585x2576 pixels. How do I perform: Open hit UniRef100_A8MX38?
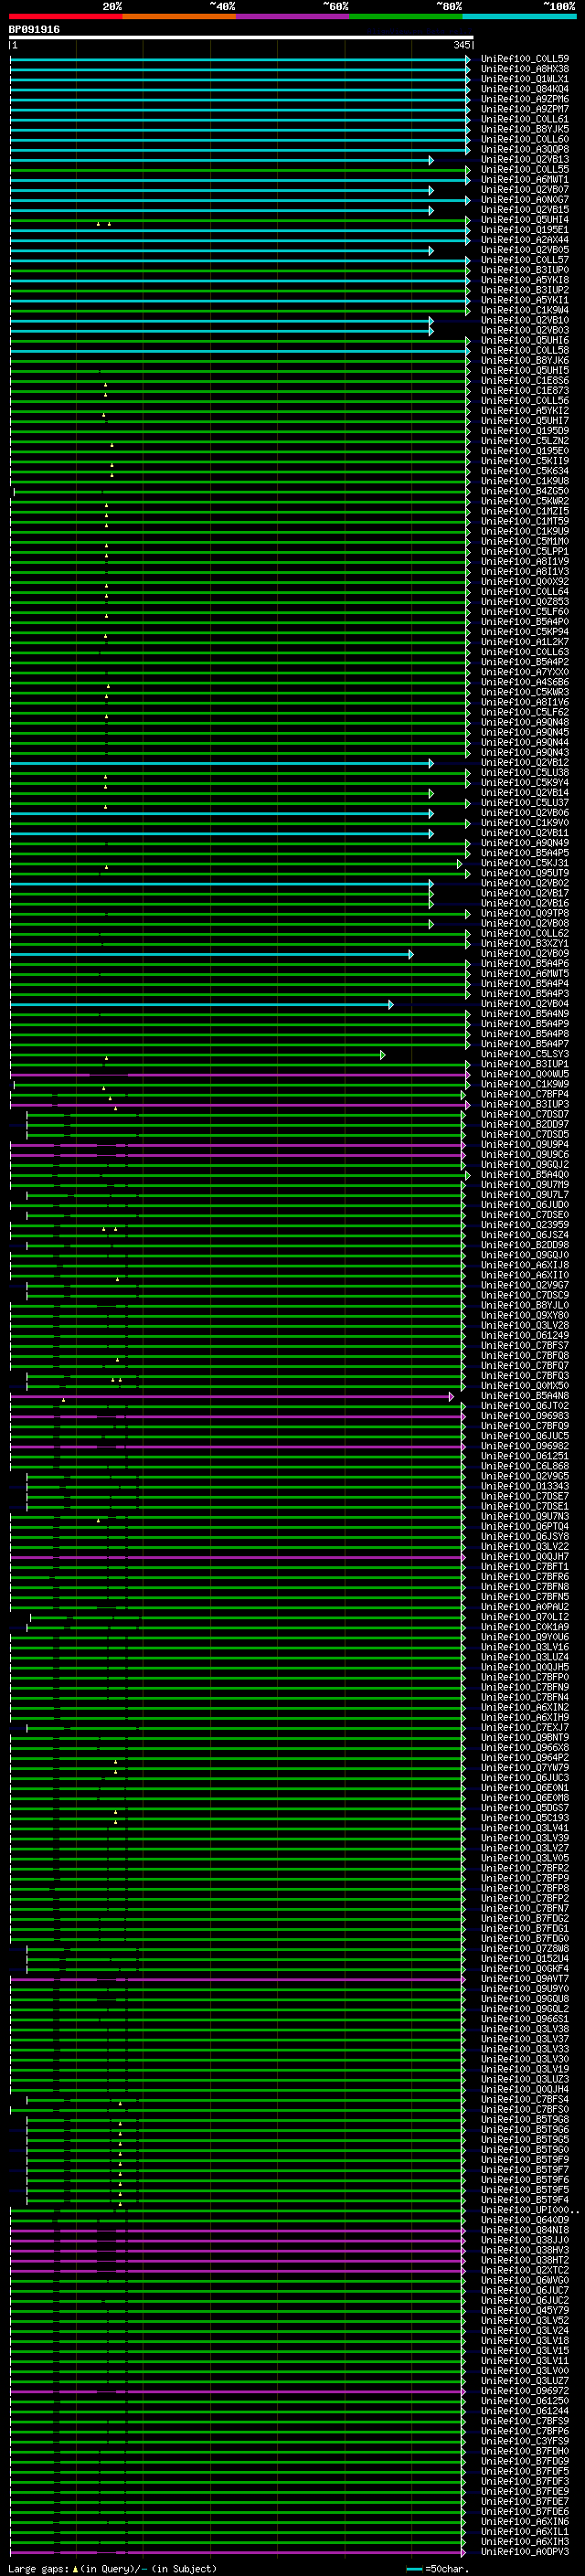[x=525, y=69]
